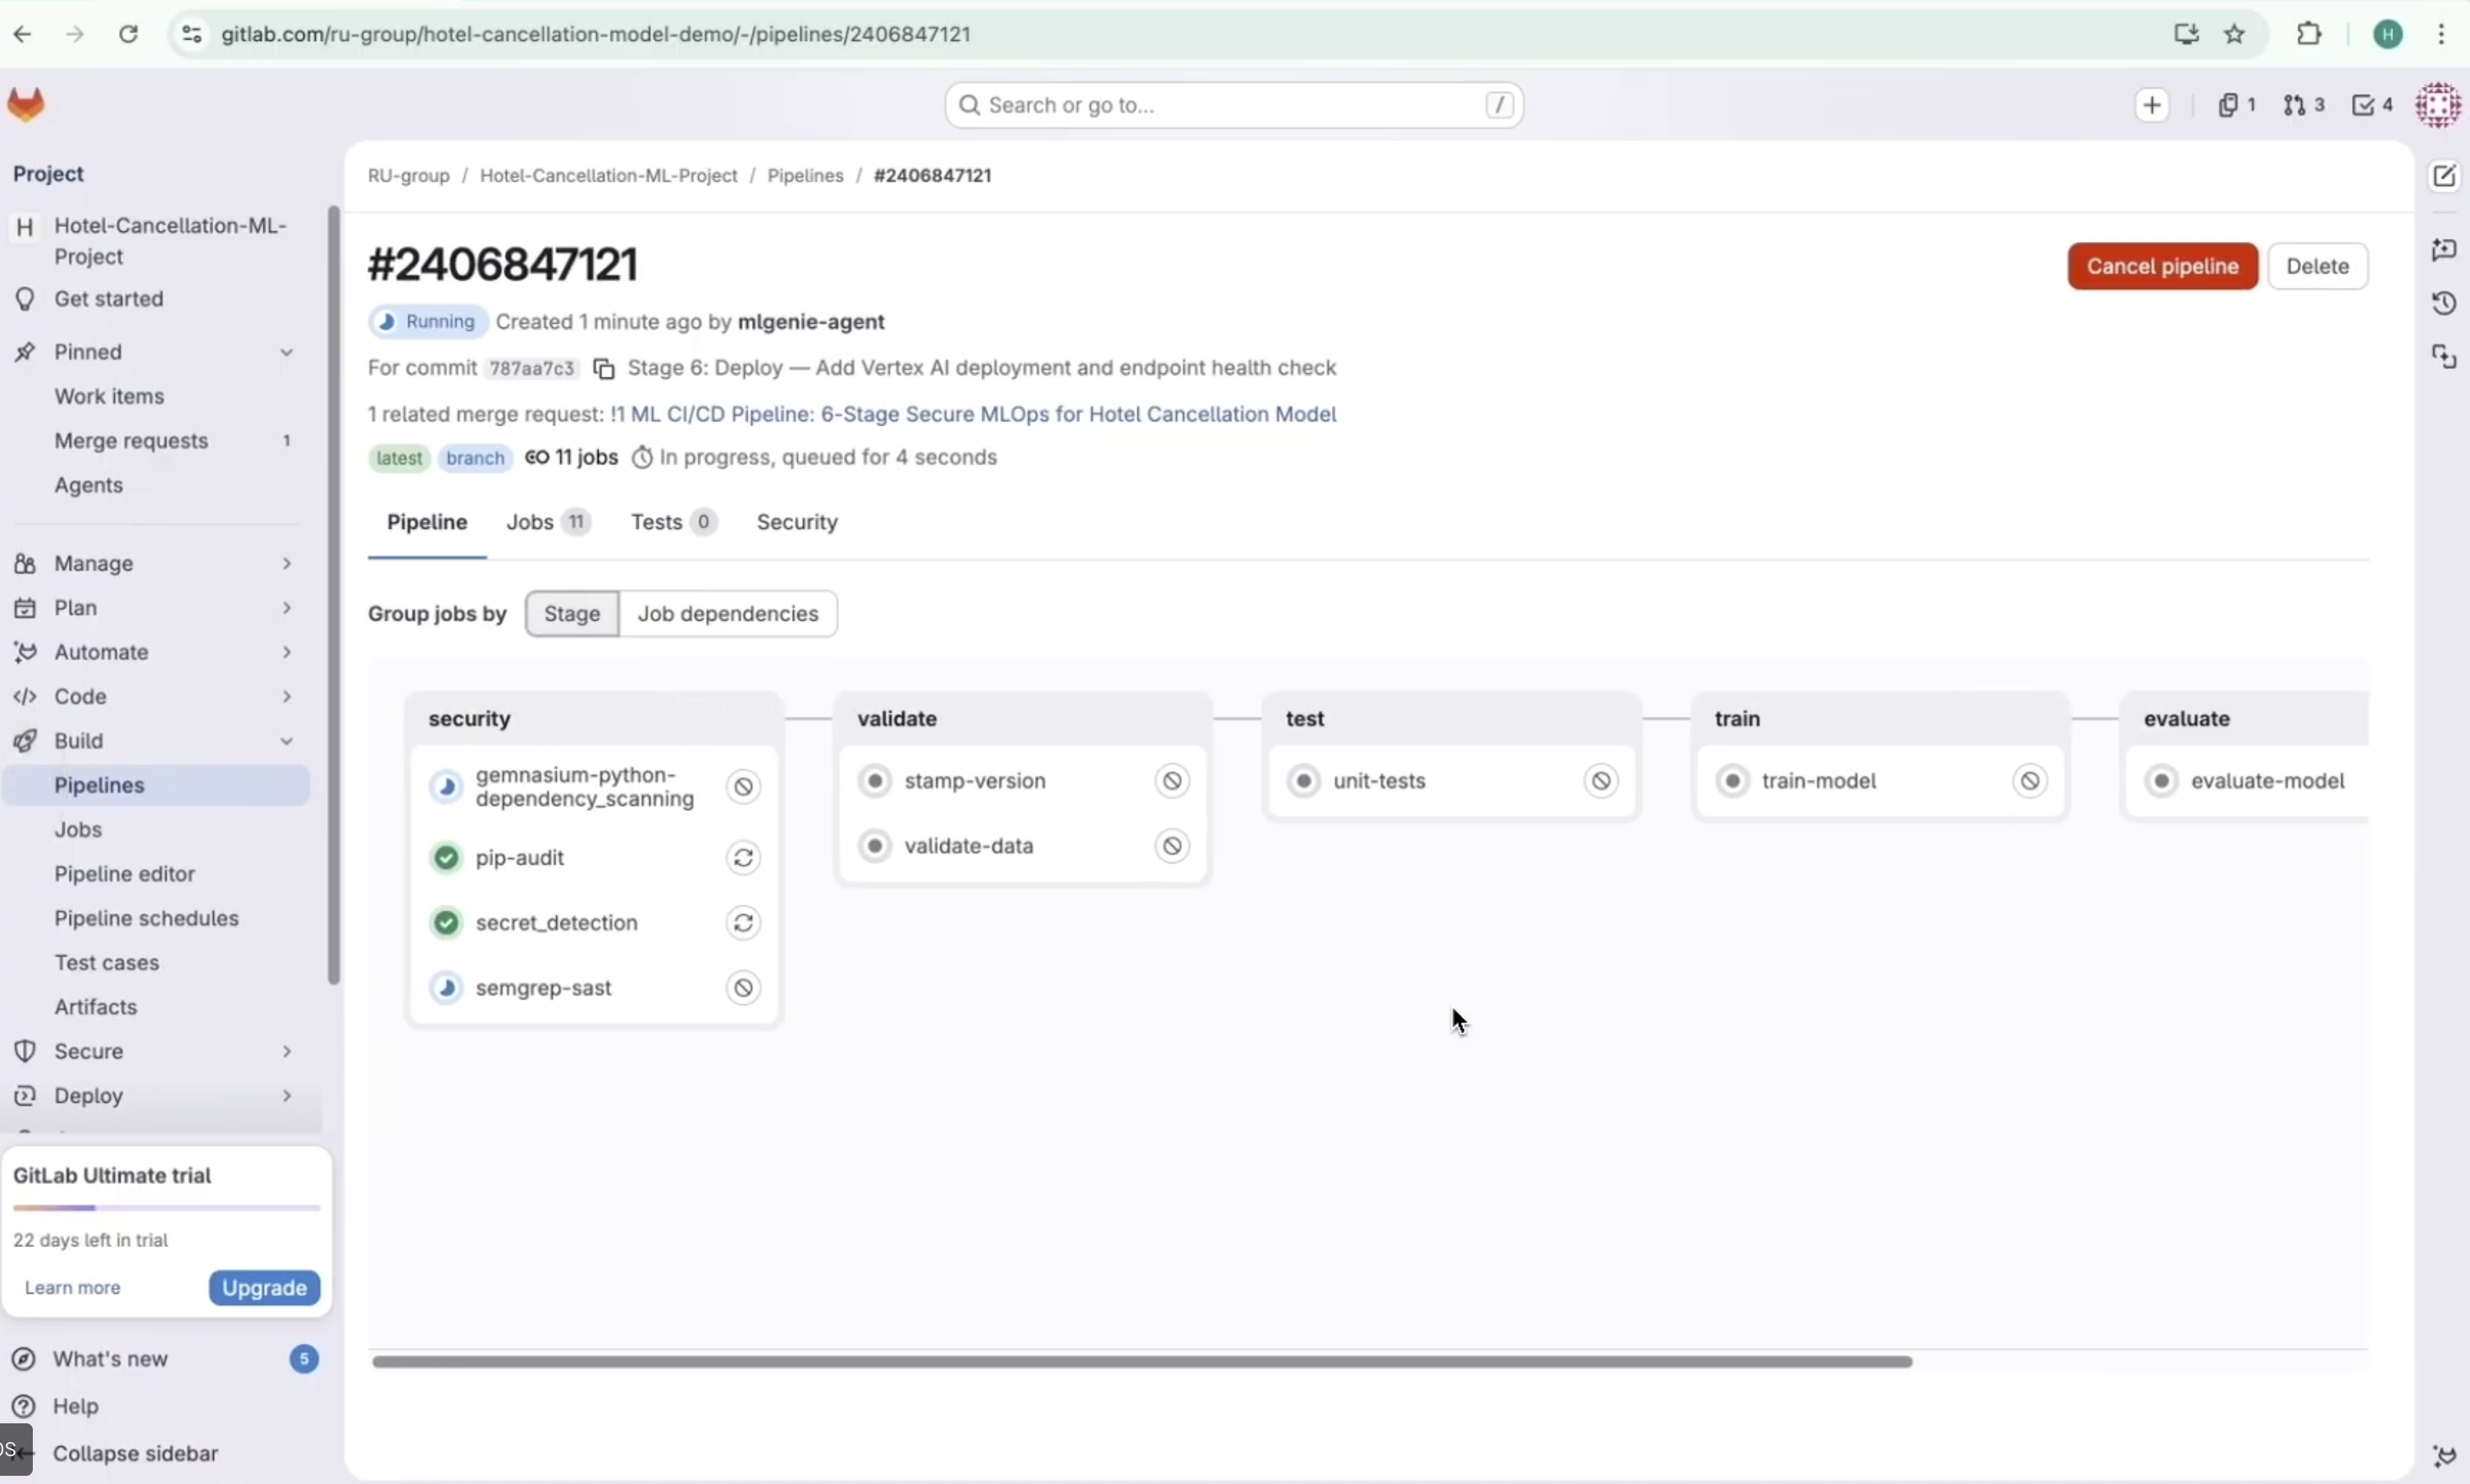The height and width of the screenshot is (1484, 2470).
Task: Group jobs by Job dependencies
Action: pyautogui.click(x=727, y=614)
